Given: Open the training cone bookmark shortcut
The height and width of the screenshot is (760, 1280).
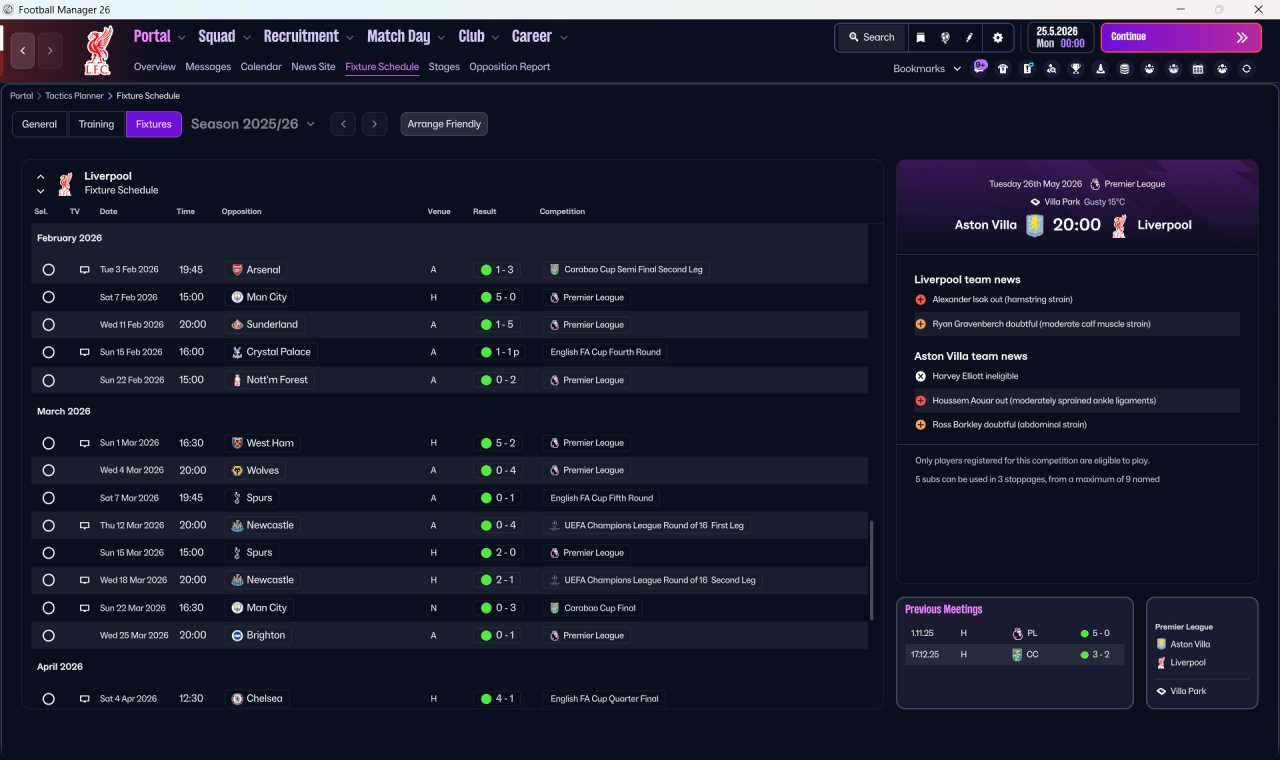Looking at the screenshot, I should click(1101, 69).
